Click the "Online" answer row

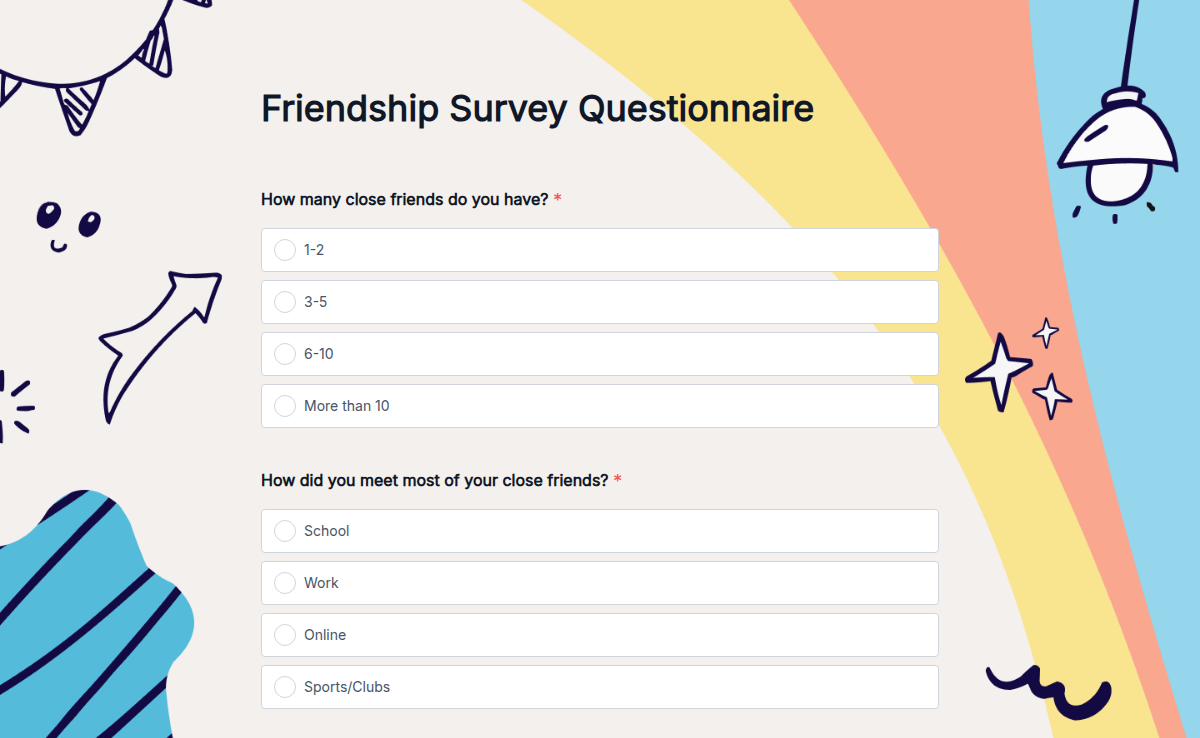point(600,635)
